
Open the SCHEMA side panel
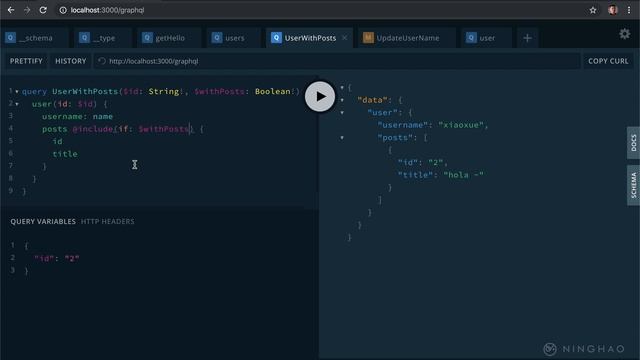pyautogui.click(x=633, y=185)
